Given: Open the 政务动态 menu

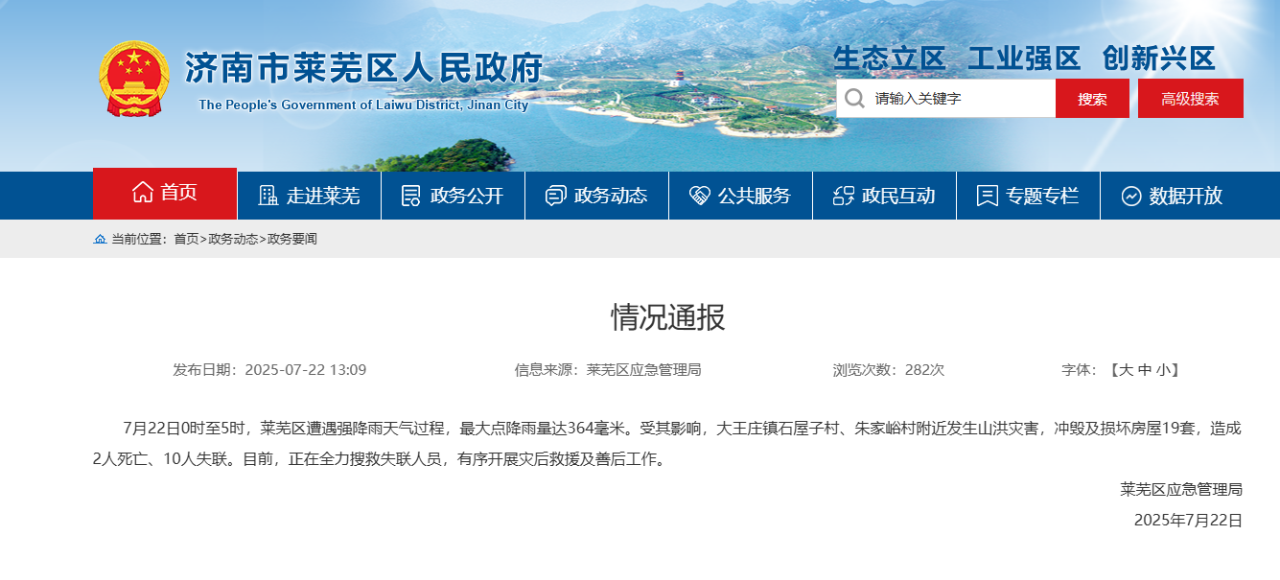Looking at the screenshot, I should point(597,196).
